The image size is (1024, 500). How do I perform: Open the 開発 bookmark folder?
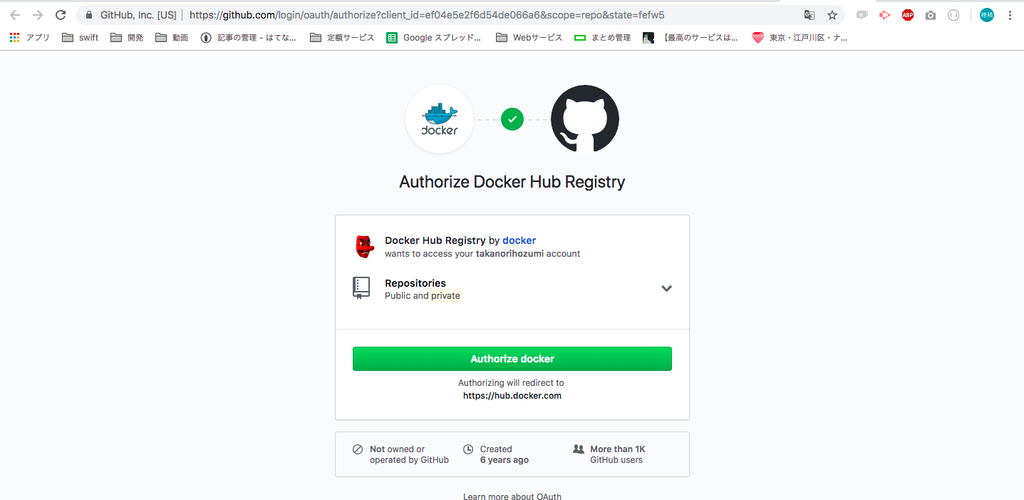127,38
